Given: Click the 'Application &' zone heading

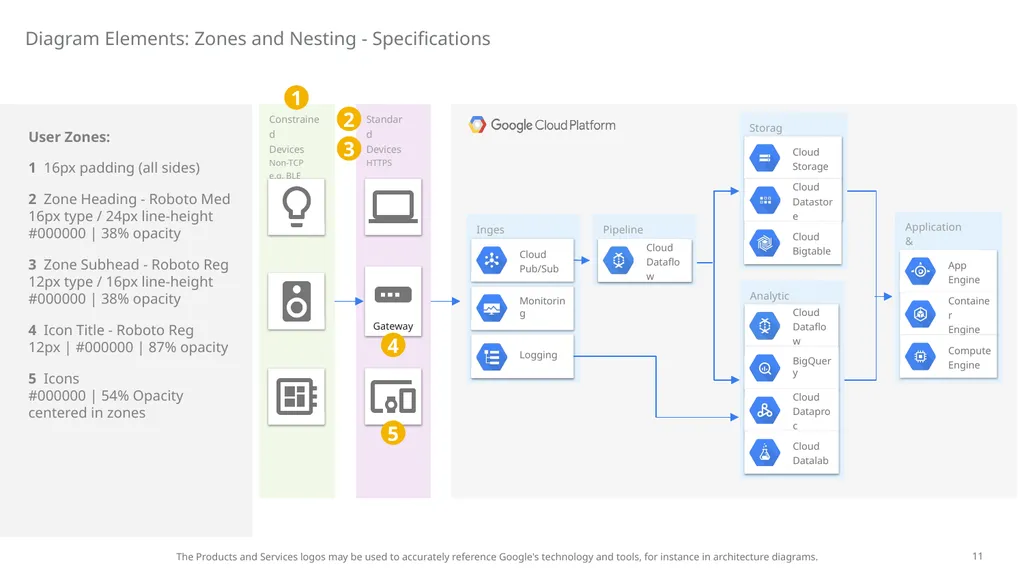Looking at the screenshot, I should click(933, 234).
